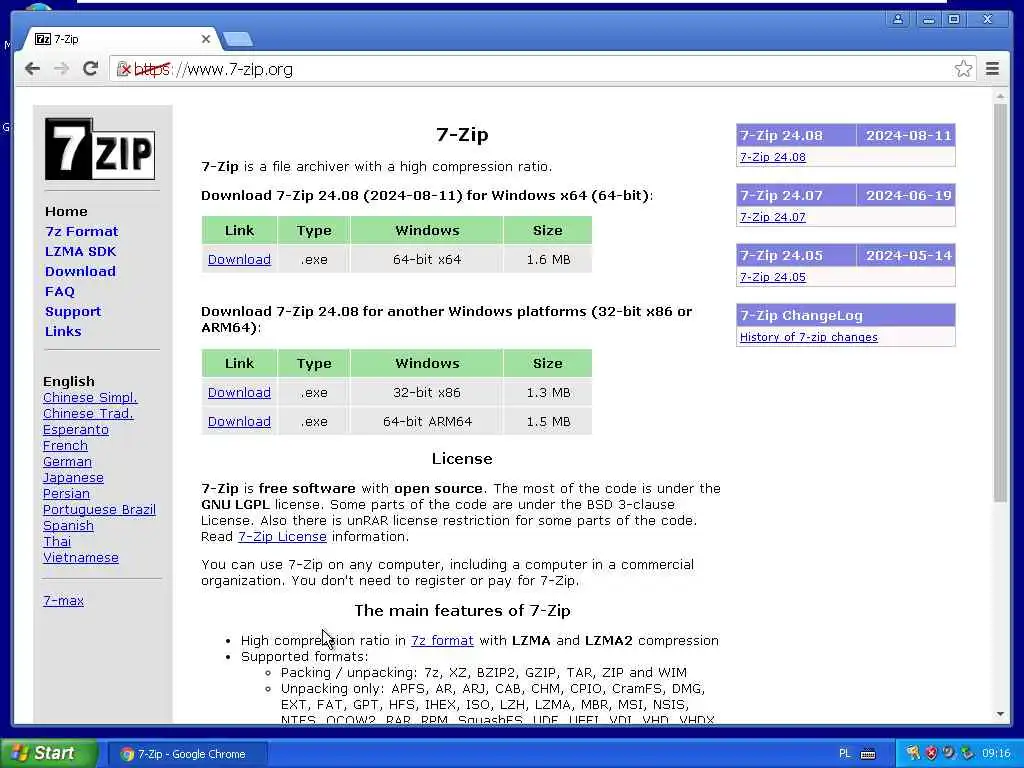Switch language to French
Screen dimensions: 1024x768
(x=65, y=445)
